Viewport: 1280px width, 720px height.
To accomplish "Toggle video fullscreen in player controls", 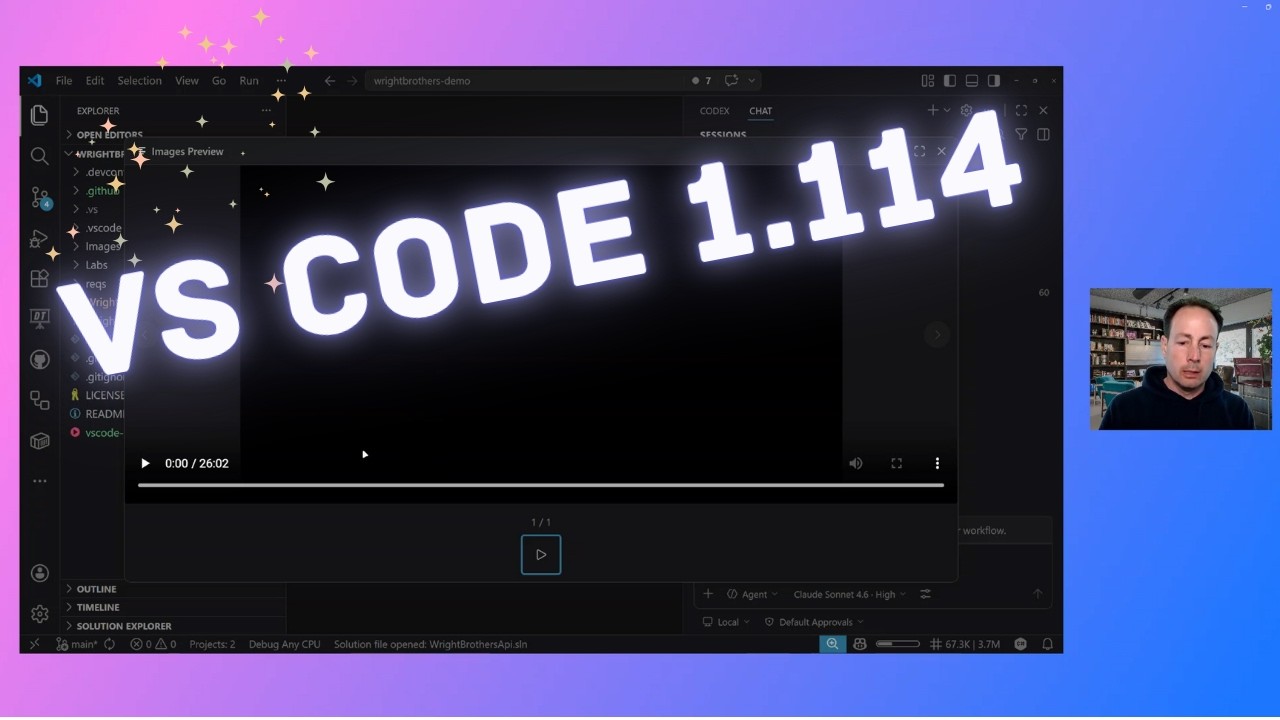I will (897, 463).
